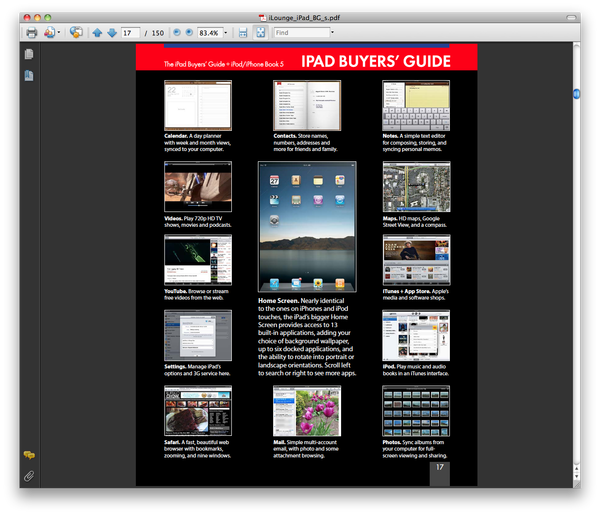
Task: Click the 'Mail. Simple multi-account' caption
Action: point(306,449)
